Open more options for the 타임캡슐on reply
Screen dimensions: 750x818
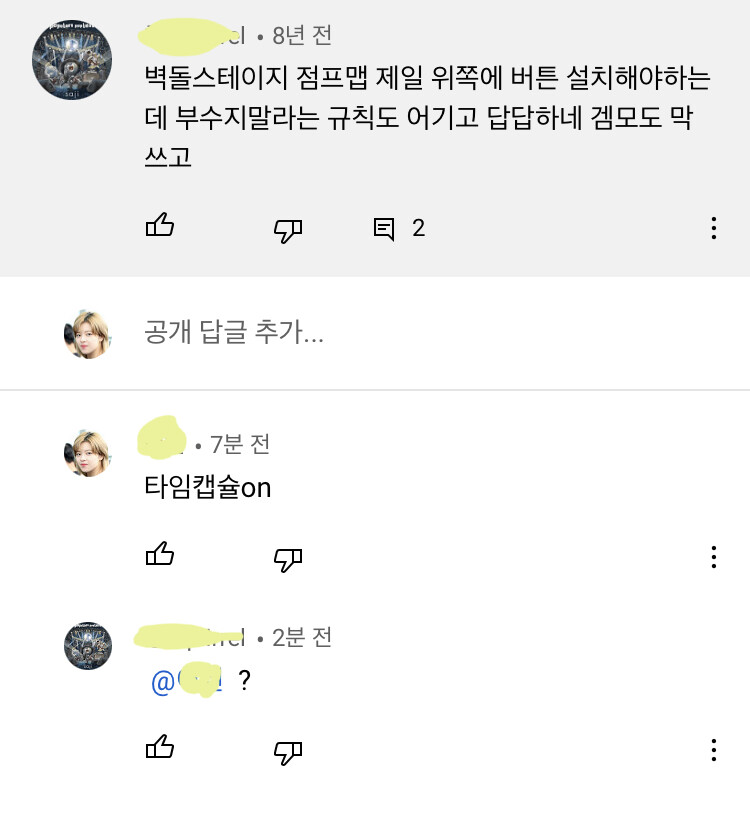tap(713, 556)
